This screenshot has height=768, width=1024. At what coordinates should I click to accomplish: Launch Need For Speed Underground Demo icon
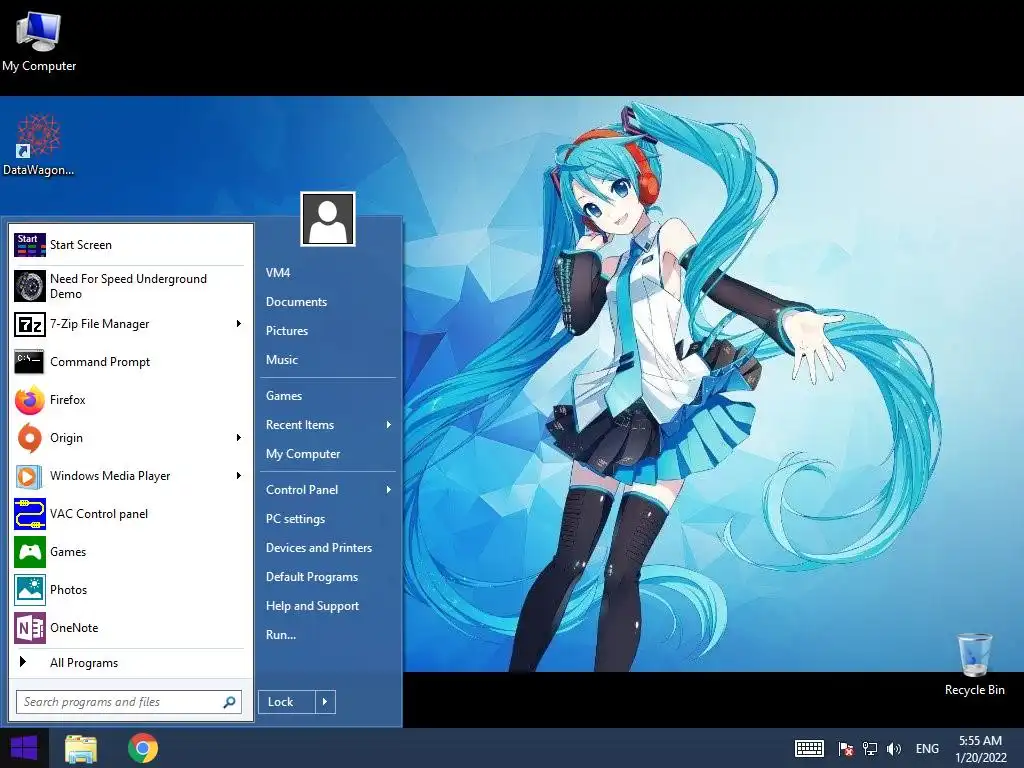pyautogui.click(x=29, y=286)
